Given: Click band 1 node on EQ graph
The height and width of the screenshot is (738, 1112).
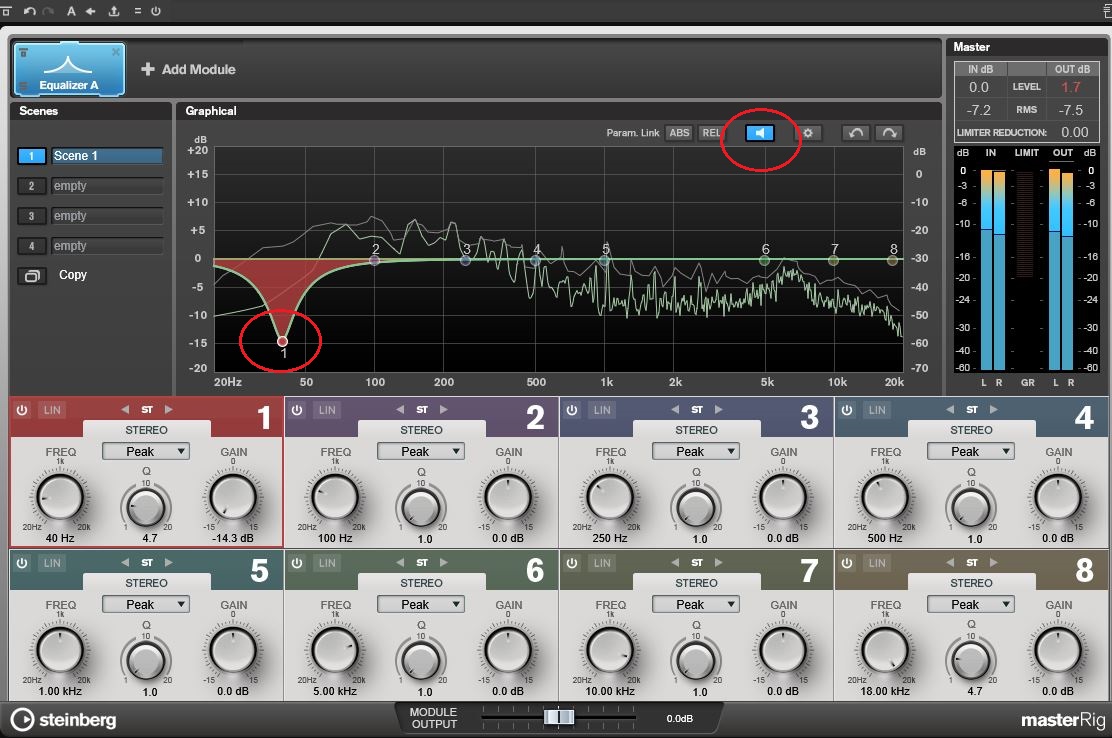Looking at the screenshot, I should (282, 342).
